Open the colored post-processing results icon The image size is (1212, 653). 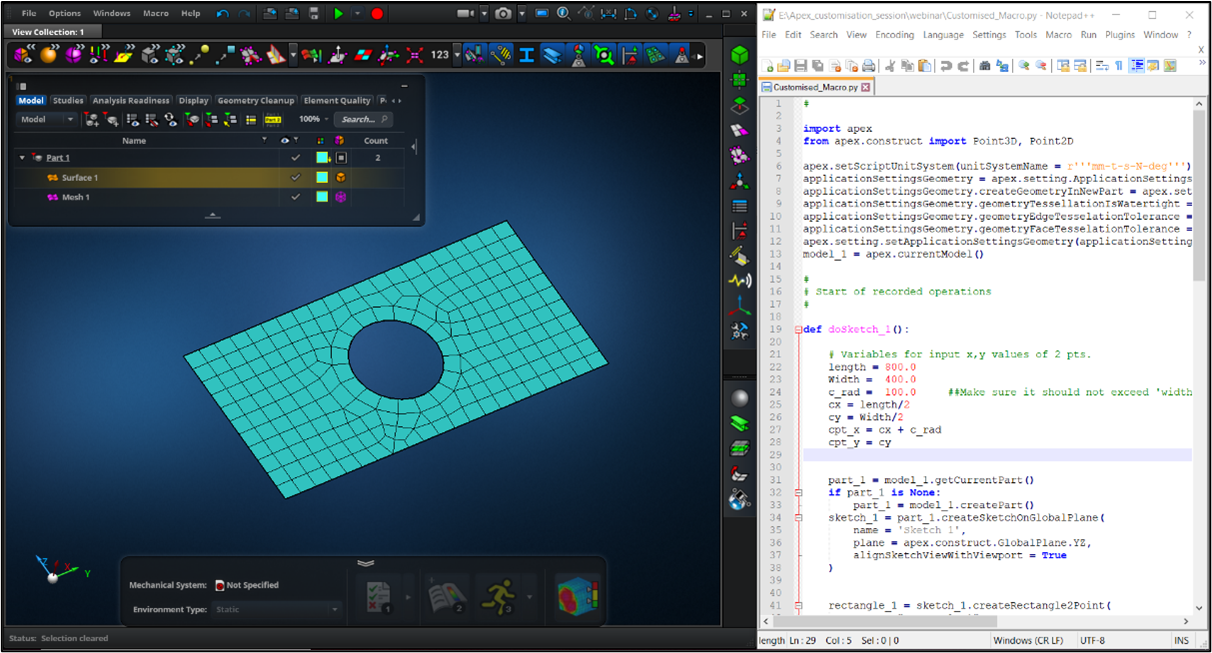(x=577, y=596)
